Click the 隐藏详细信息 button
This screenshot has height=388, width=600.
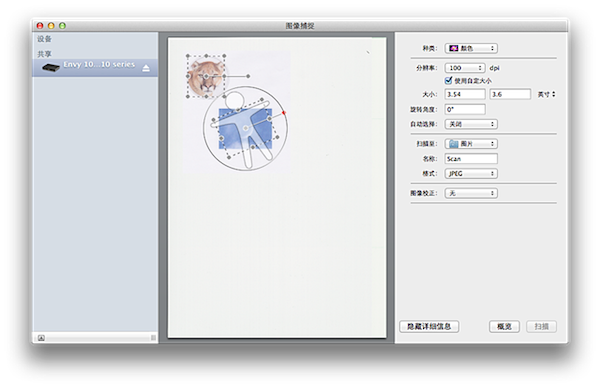(x=429, y=326)
